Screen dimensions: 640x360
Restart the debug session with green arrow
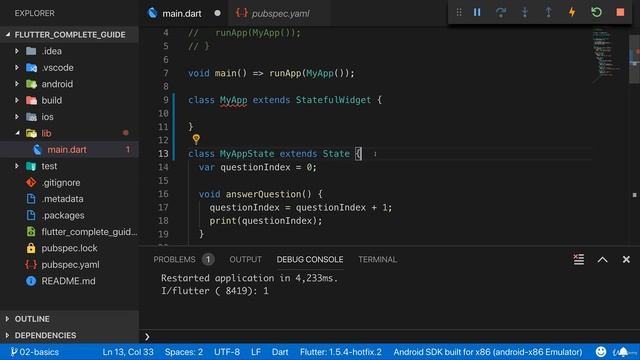596,12
